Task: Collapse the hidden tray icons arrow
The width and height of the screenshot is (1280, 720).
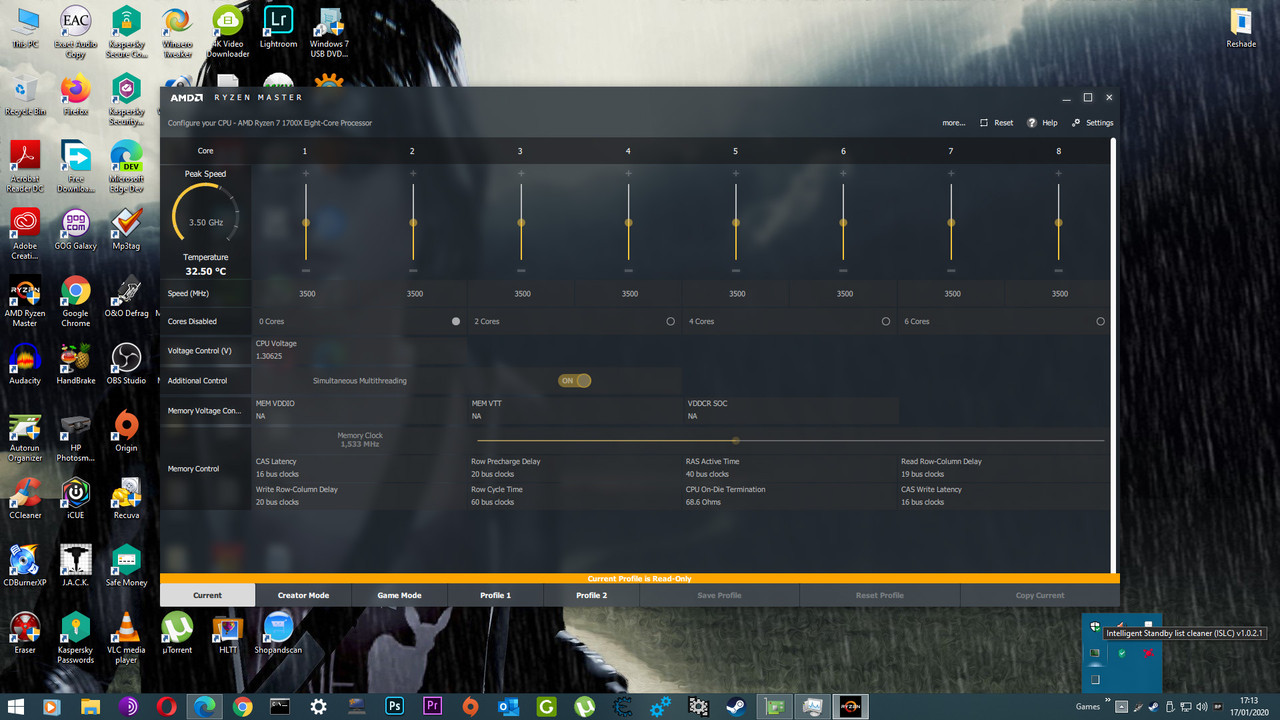Action: [x=1123, y=706]
